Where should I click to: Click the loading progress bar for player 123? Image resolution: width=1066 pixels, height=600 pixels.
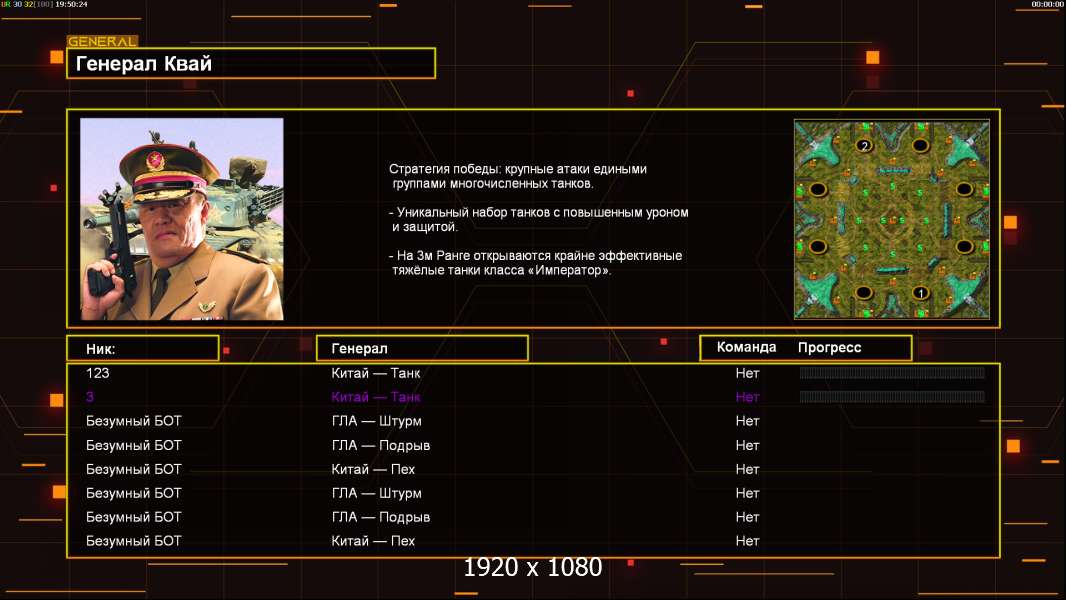click(x=892, y=373)
